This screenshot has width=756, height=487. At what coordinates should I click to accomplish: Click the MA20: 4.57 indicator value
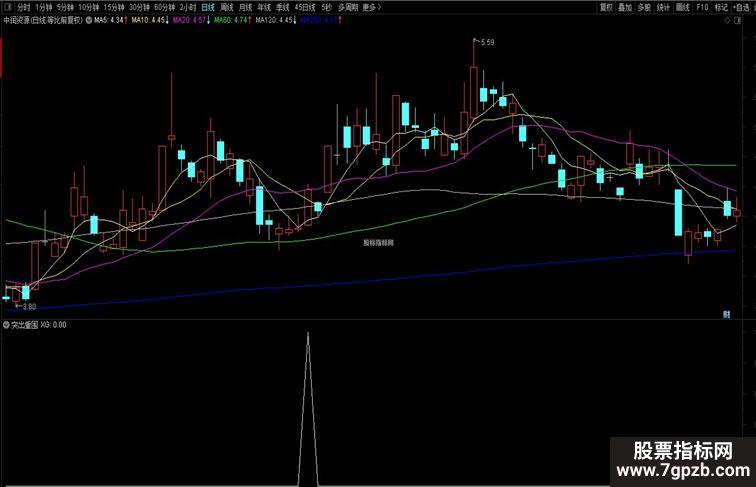pos(189,20)
